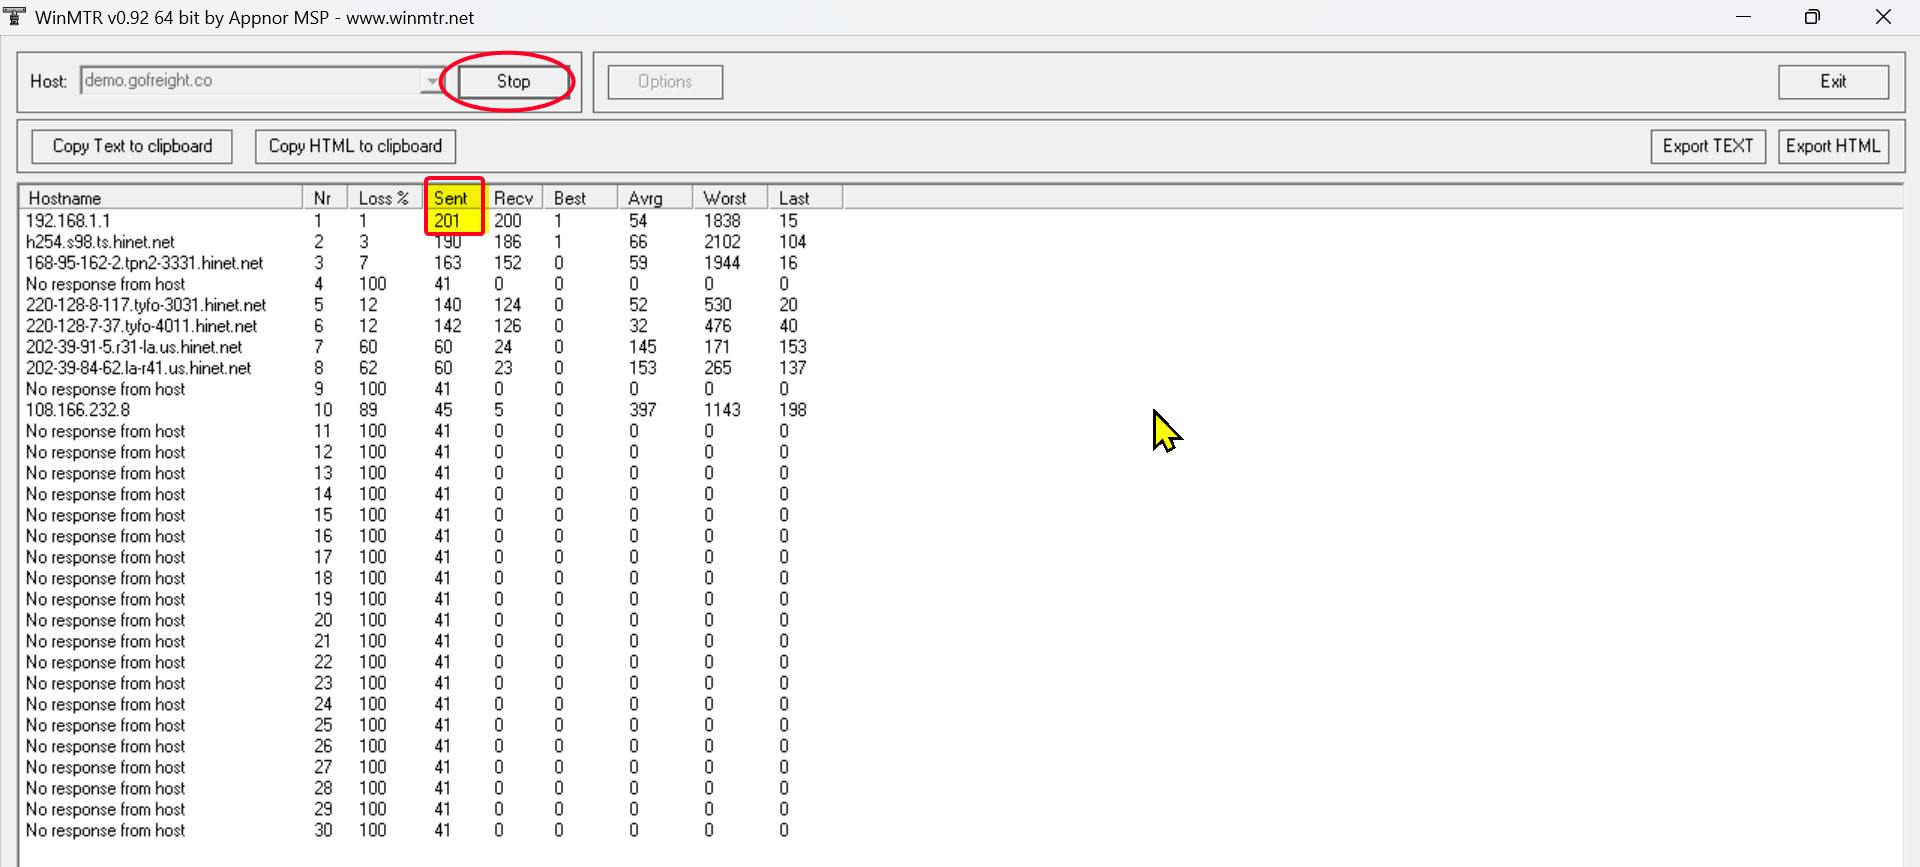Expand the Host dropdown arrow
Viewport: 1920px width, 867px height.
[432, 81]
